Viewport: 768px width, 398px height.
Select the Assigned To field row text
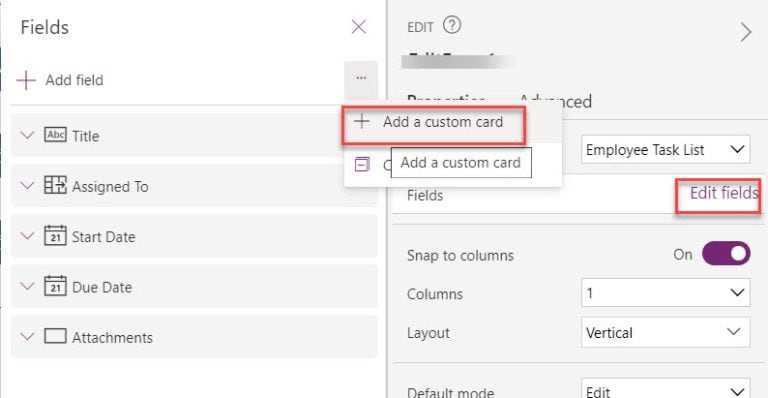pos(110,187)
